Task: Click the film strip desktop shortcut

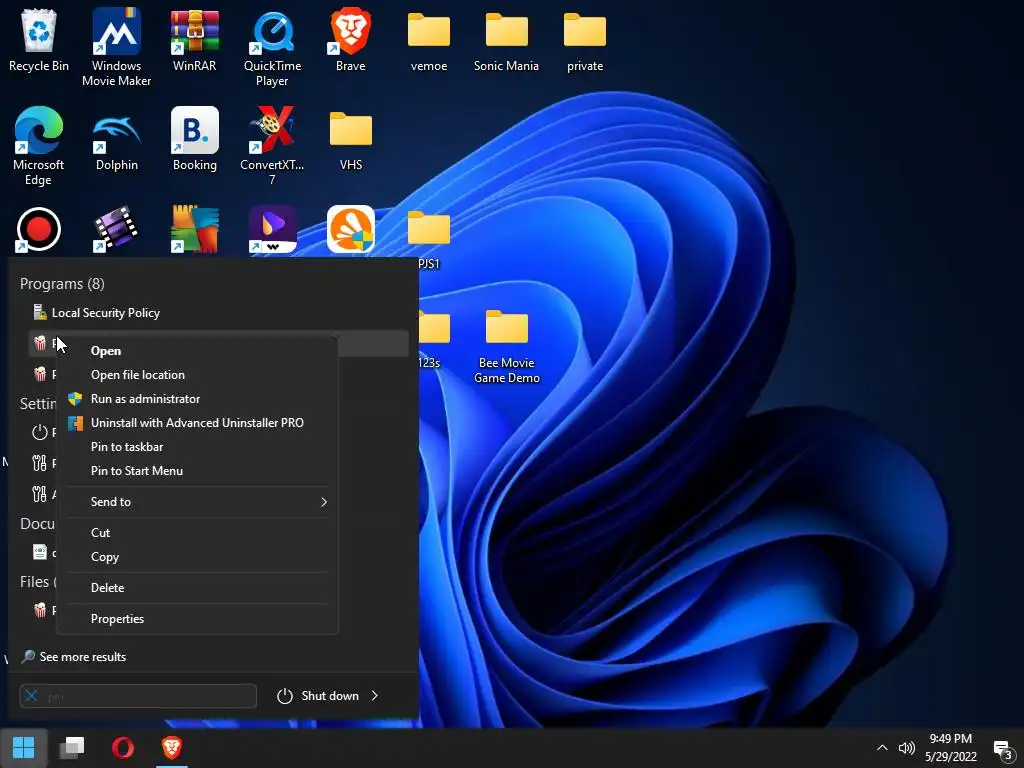Action: [x=116, y=230]
